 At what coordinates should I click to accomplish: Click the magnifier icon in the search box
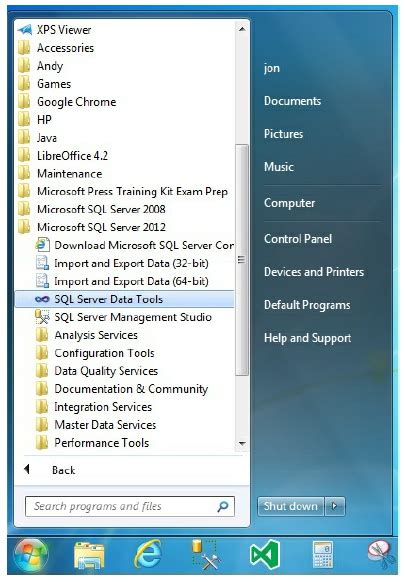coord(223,506)
